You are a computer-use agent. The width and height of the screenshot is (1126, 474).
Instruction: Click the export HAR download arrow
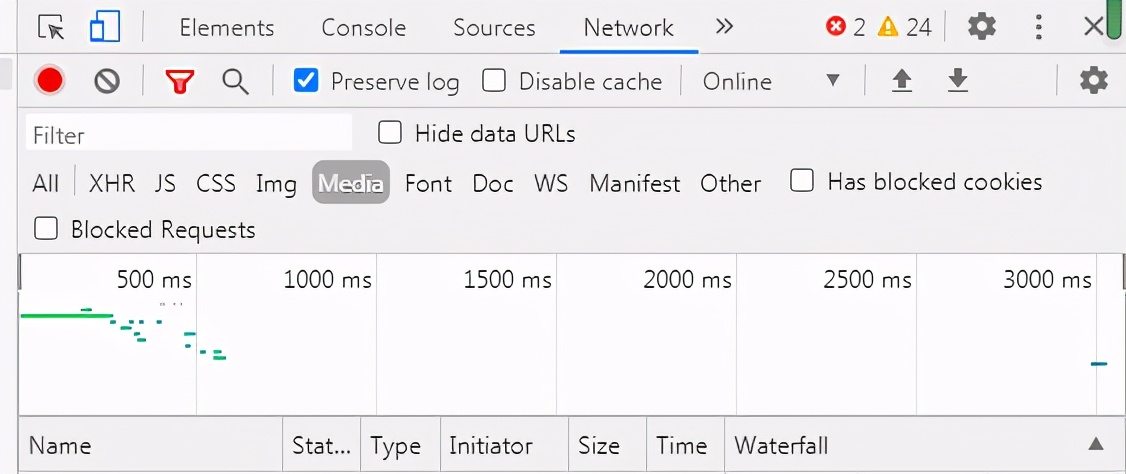point(958,81)
